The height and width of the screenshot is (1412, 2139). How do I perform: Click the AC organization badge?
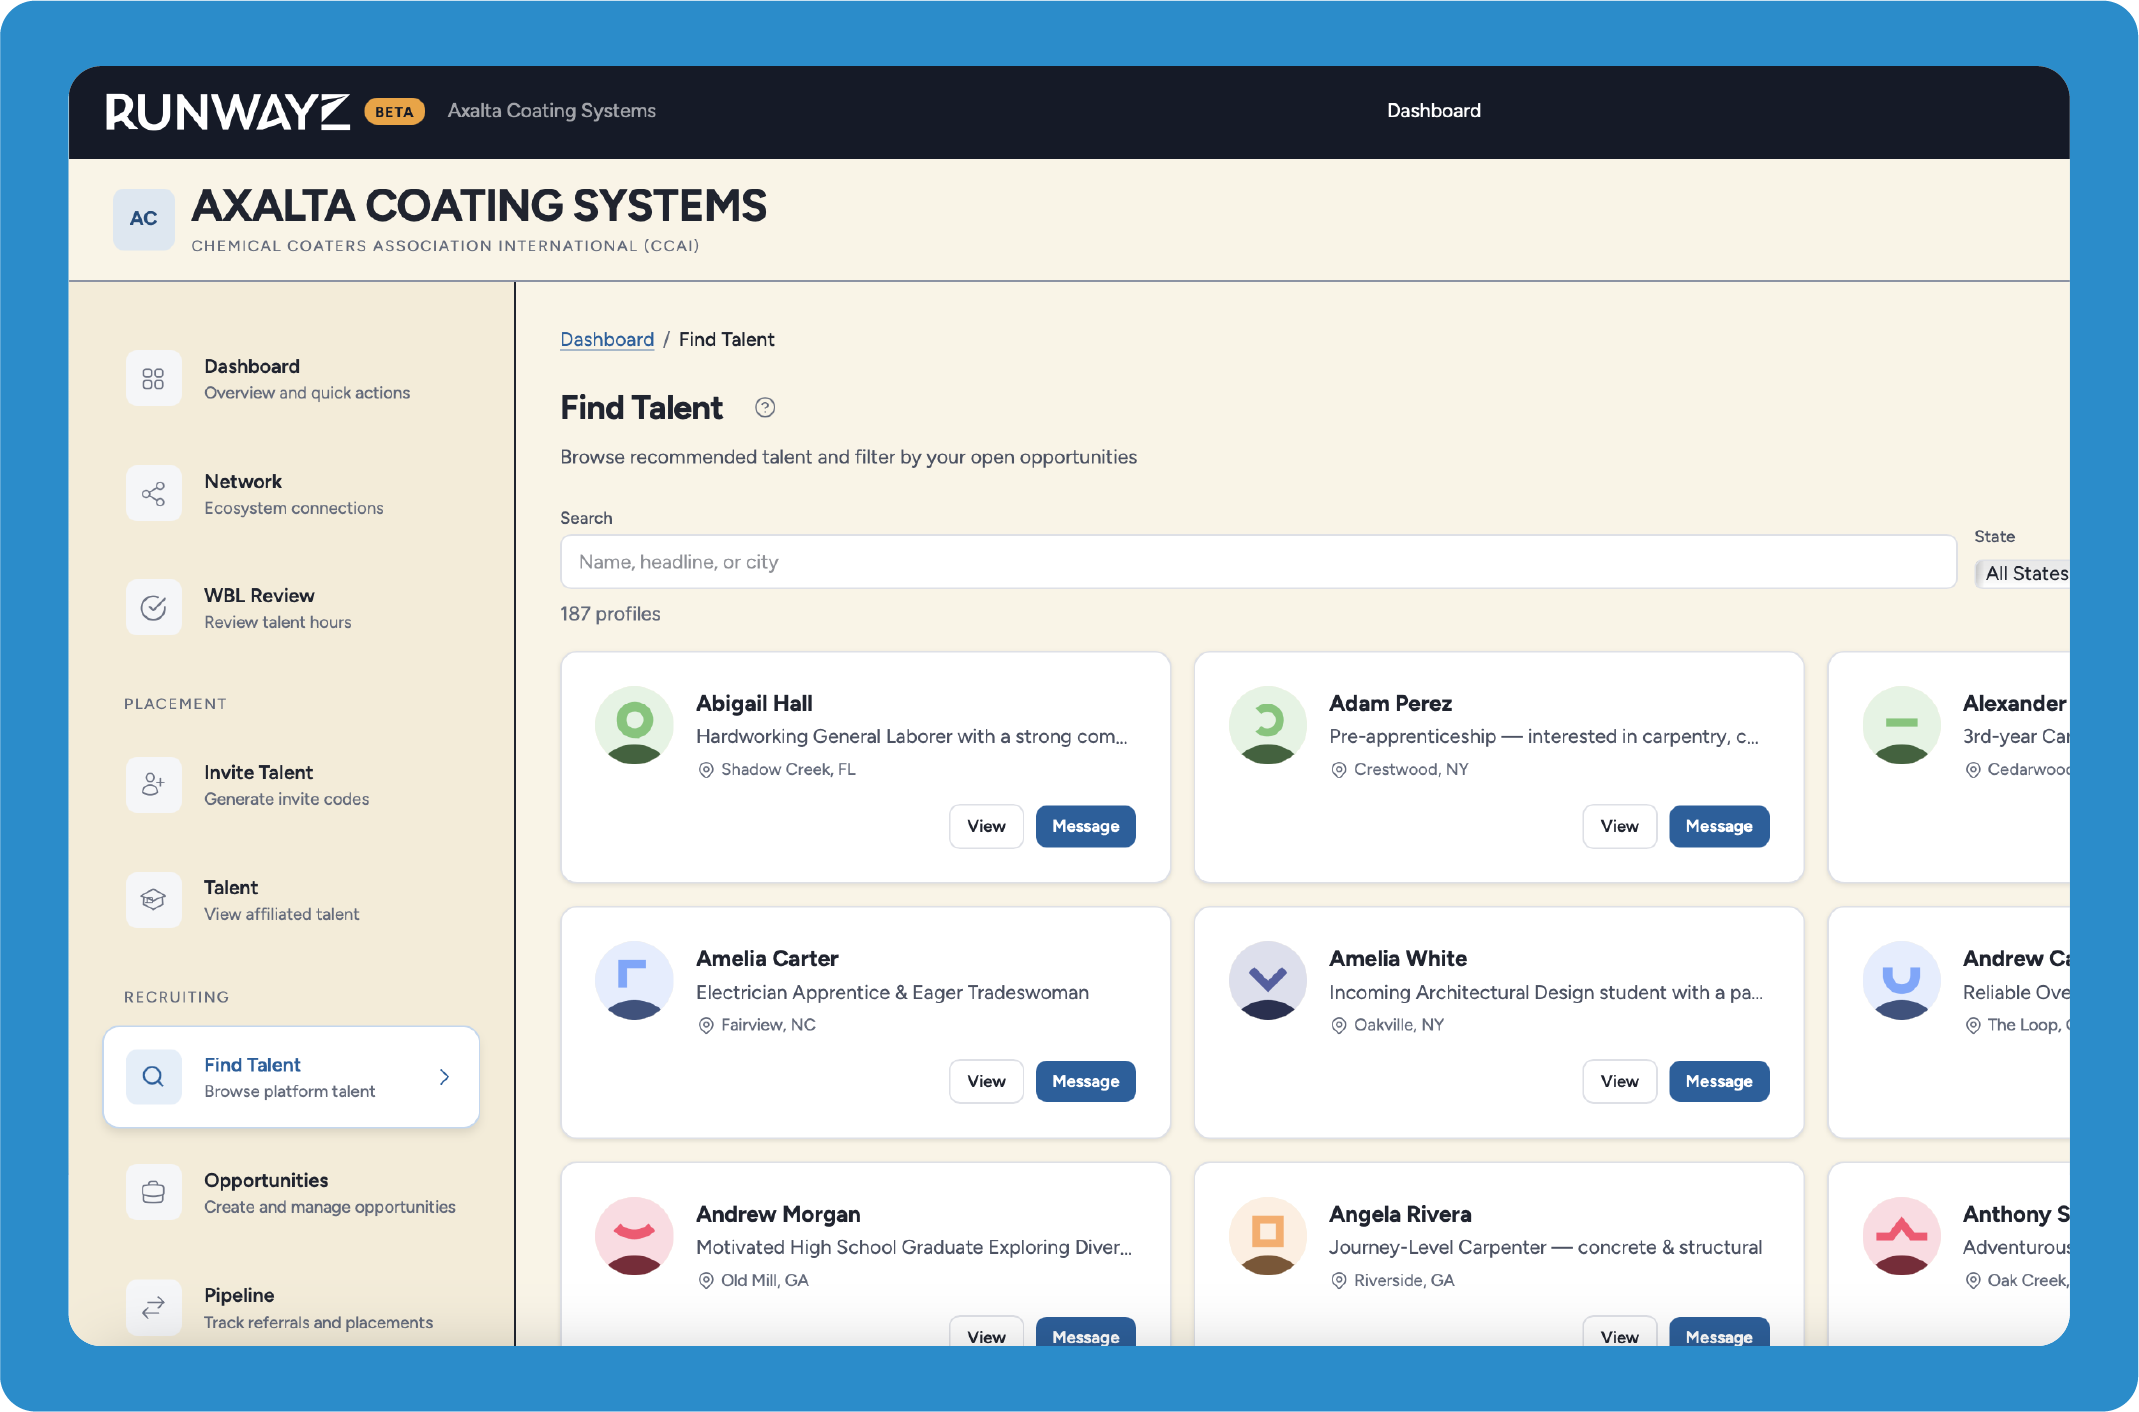pos(143,219)
